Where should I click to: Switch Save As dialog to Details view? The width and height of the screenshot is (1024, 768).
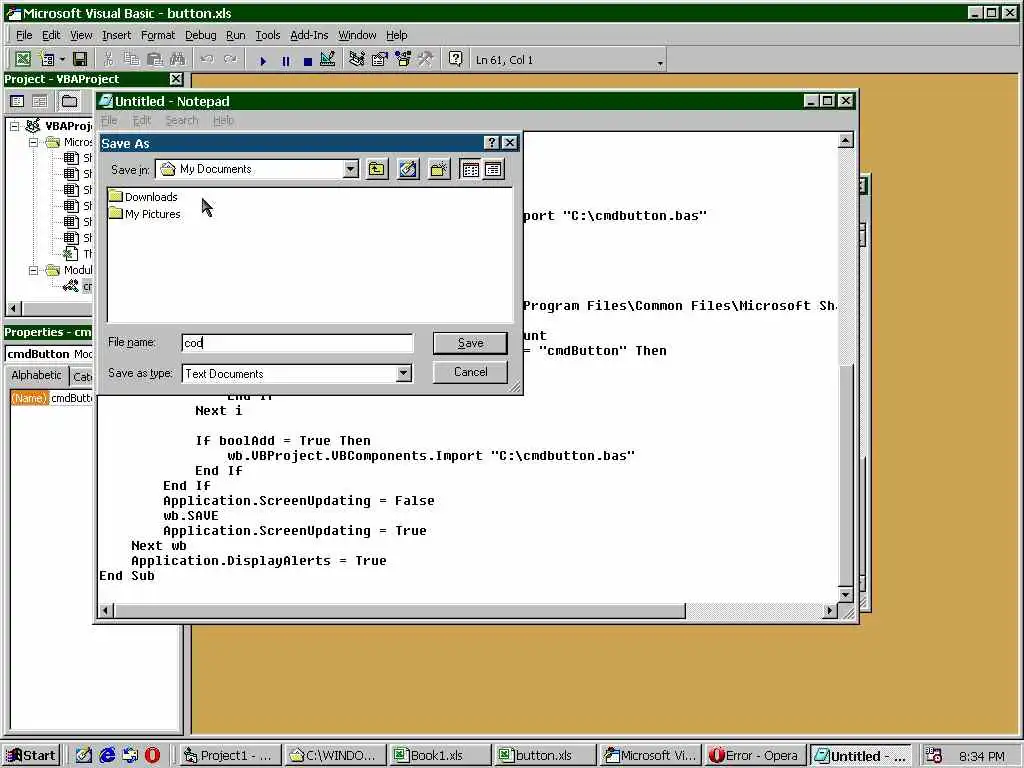(494, 170)
